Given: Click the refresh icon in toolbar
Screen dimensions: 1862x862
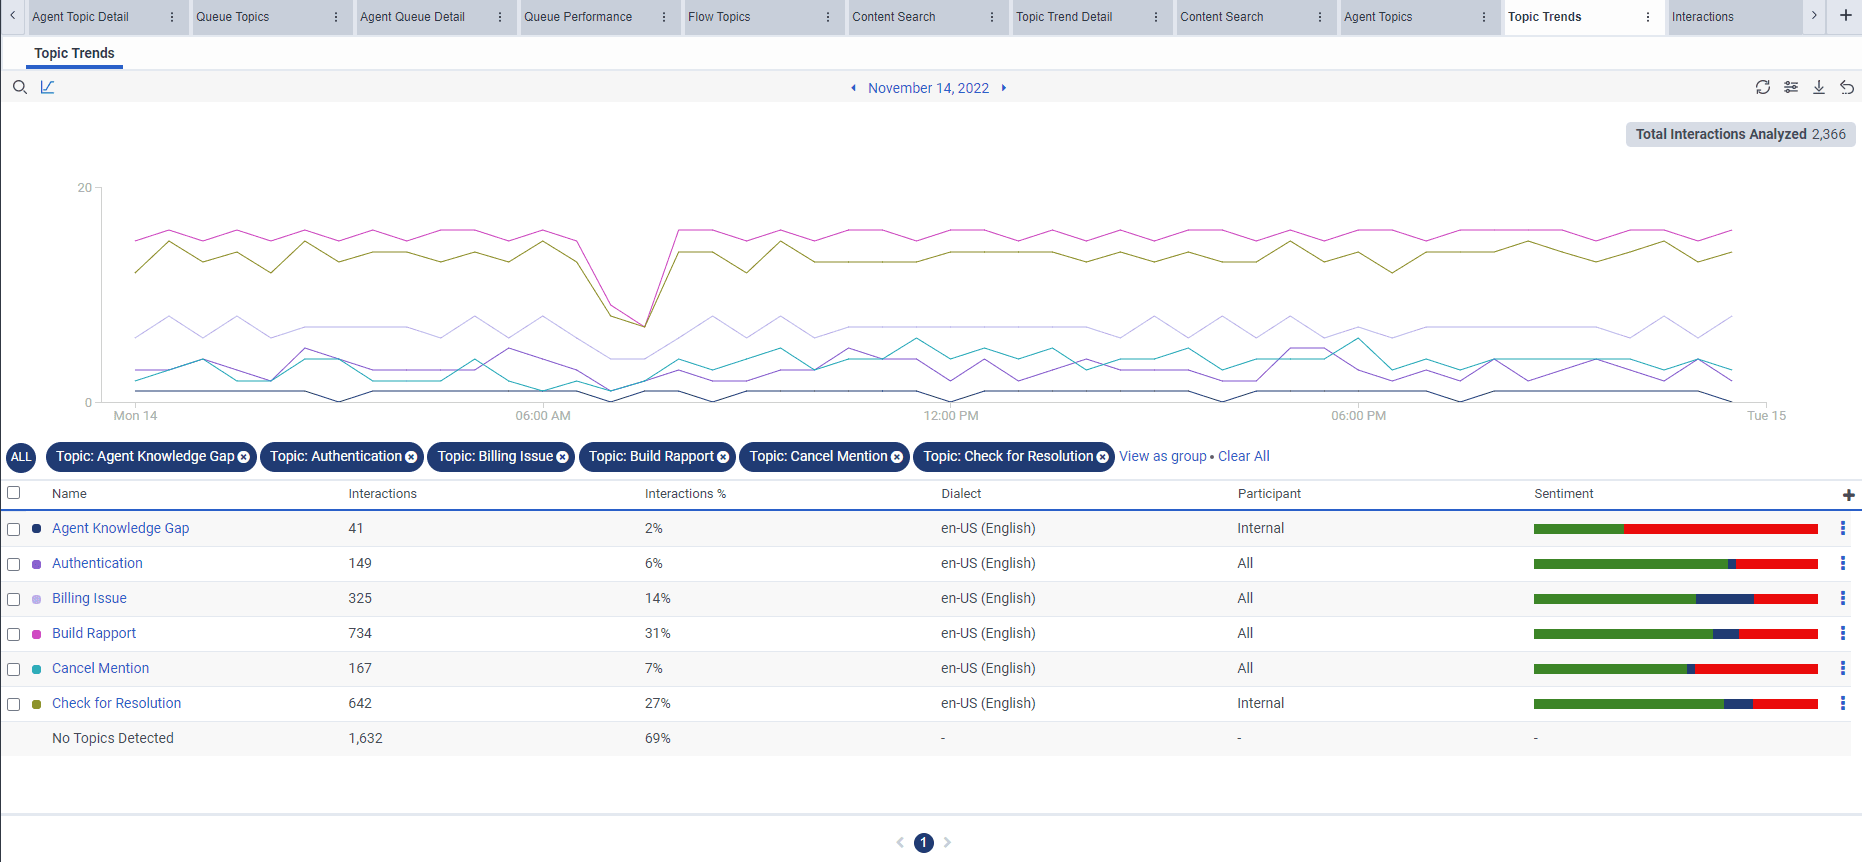Looking at the screenshot, I should 1762,88.
